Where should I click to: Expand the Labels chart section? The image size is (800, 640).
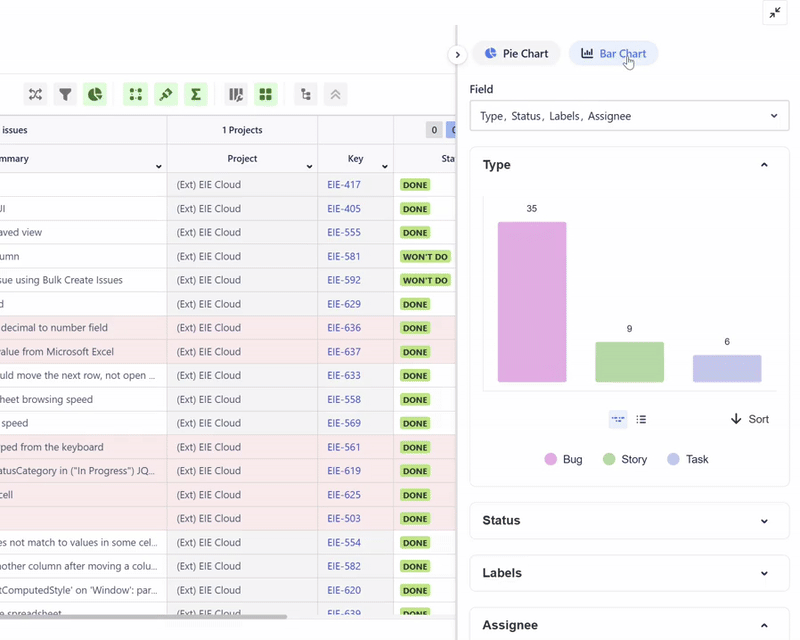[629, 573]
